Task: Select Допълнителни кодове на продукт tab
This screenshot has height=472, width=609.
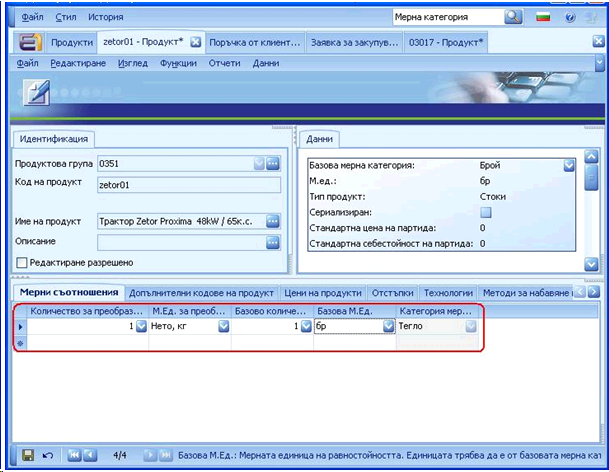Action: 201,293
